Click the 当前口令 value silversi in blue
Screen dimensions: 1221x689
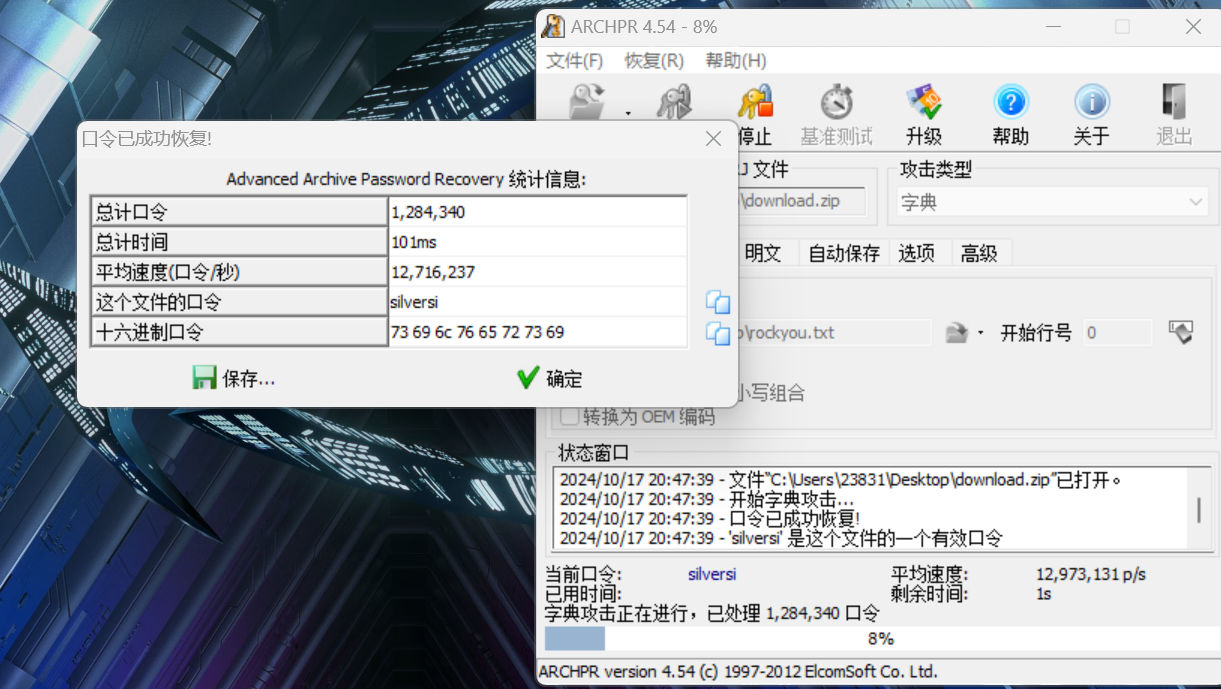pyautogui.click(x=712, y=575)
